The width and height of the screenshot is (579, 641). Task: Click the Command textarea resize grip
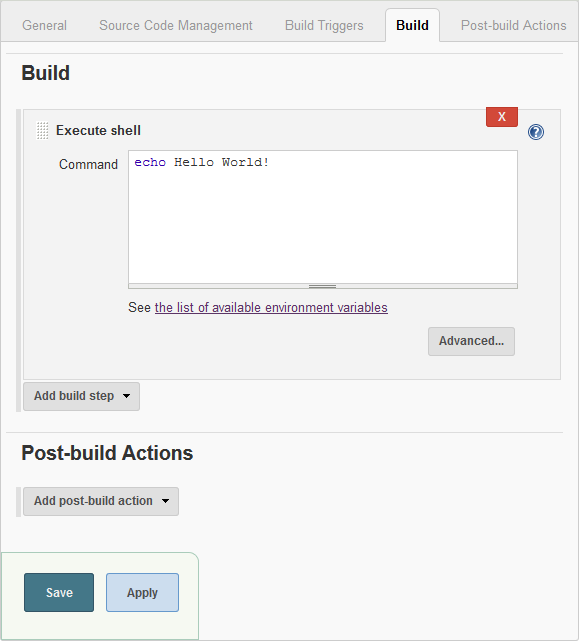323,286
